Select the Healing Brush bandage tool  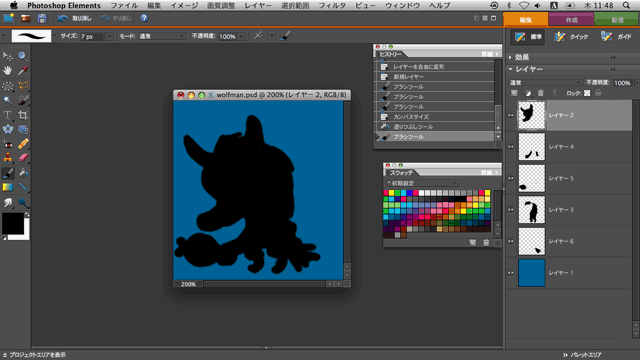[x=23, y=144]
